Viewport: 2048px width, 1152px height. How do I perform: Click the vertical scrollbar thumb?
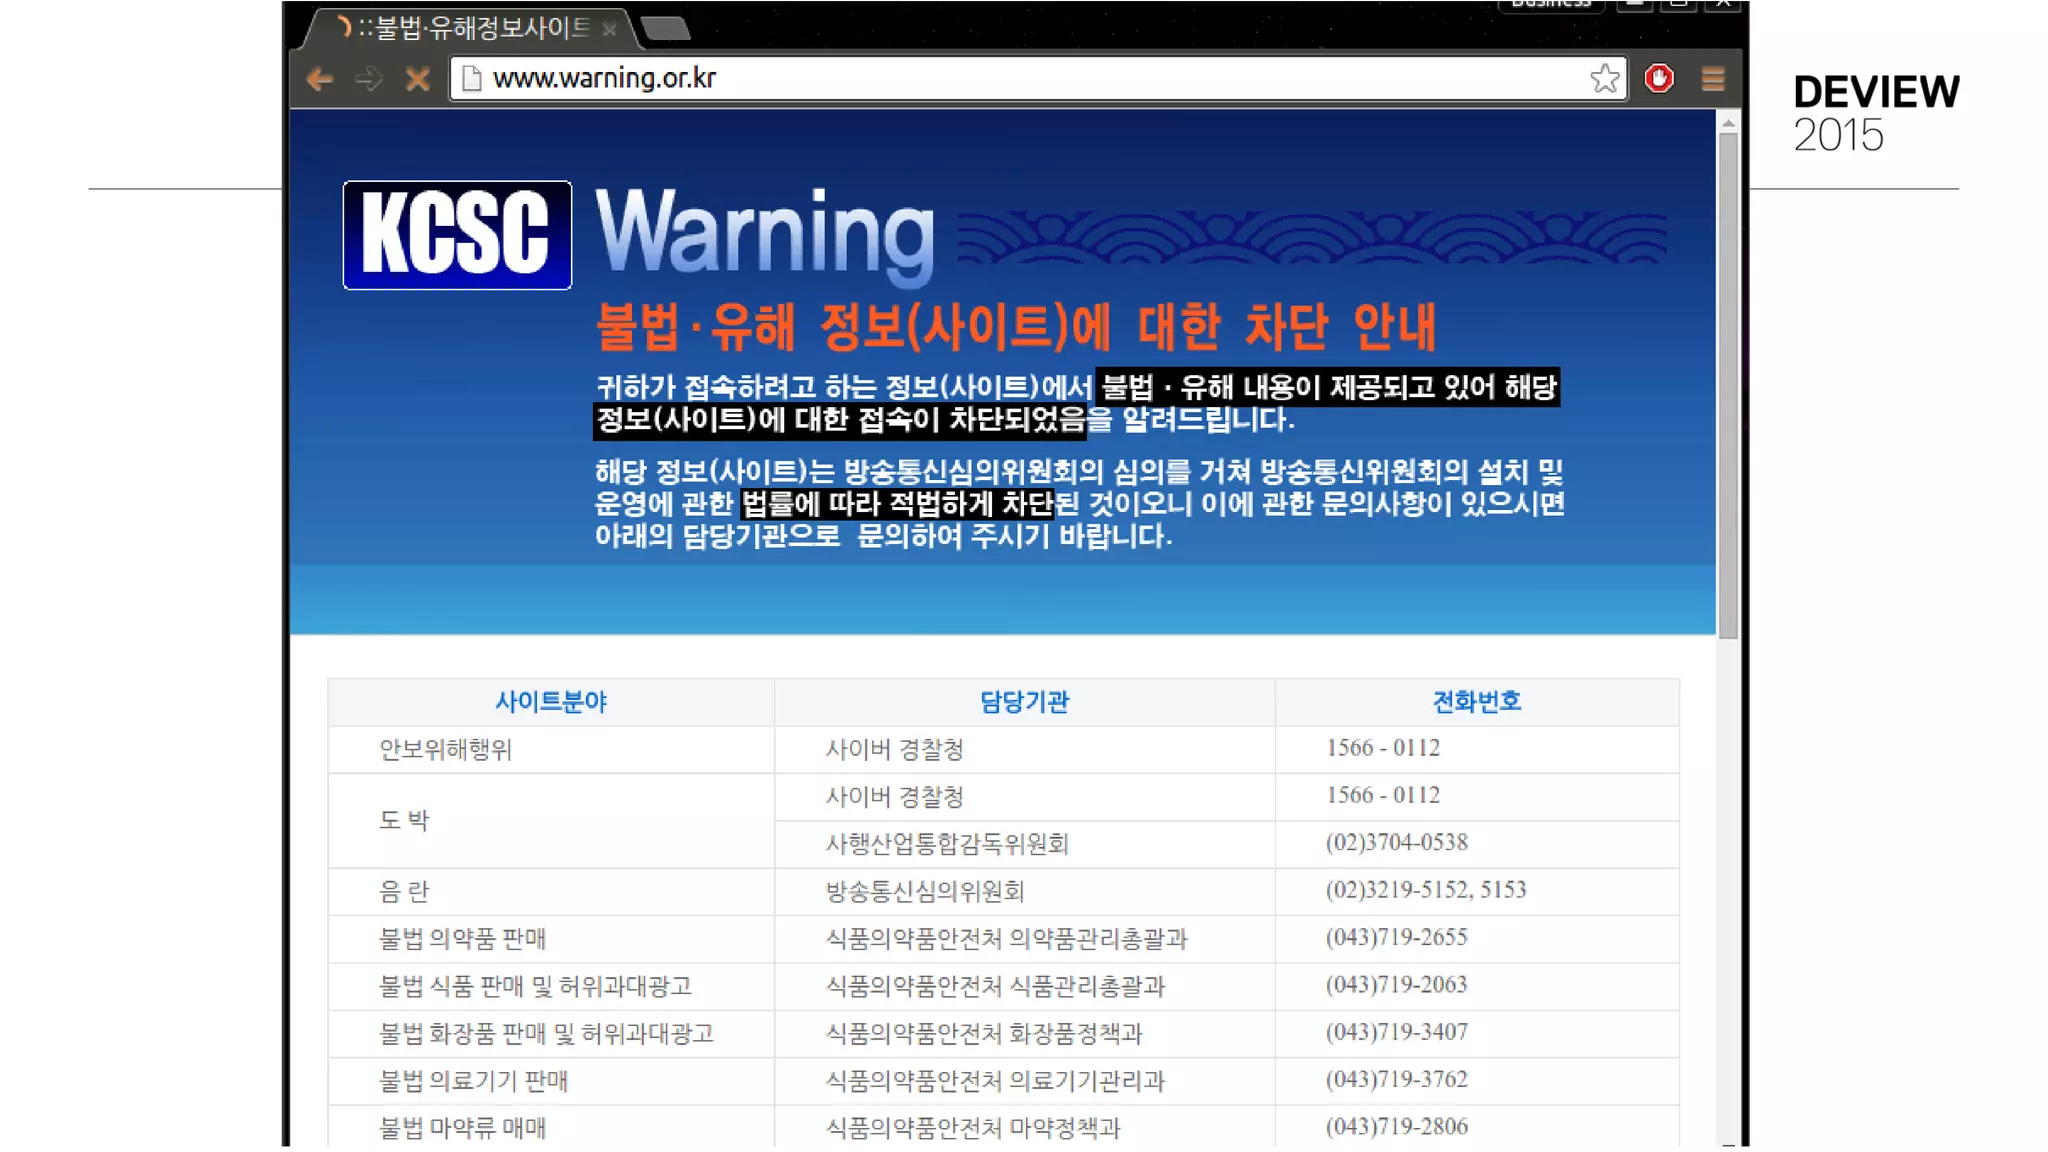point(1728,385)
